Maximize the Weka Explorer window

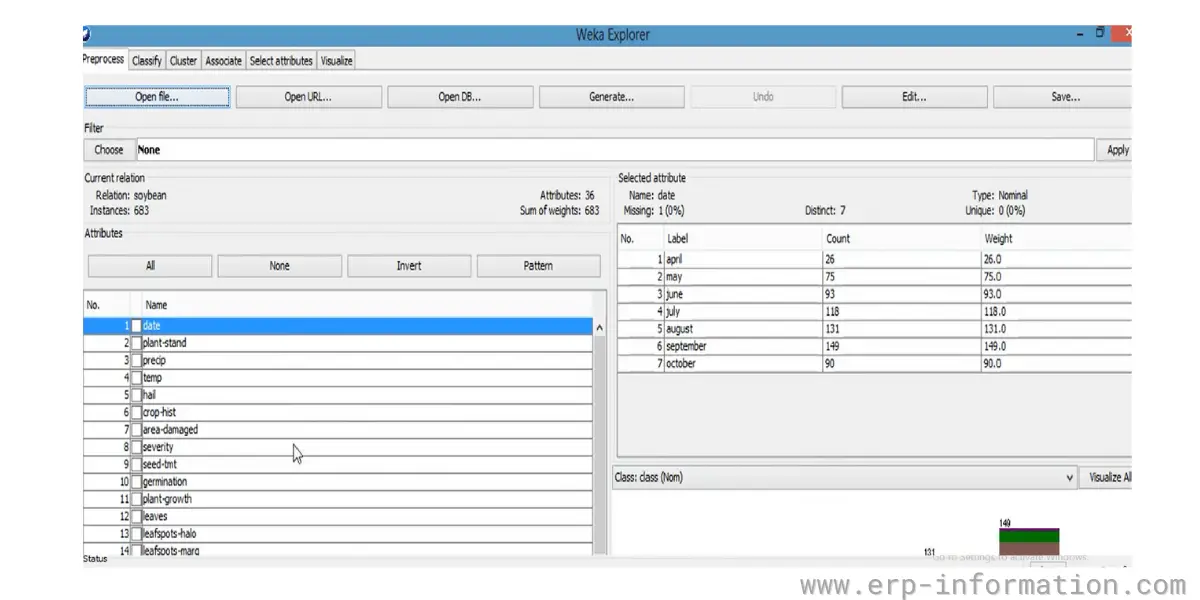[1100, 33]
